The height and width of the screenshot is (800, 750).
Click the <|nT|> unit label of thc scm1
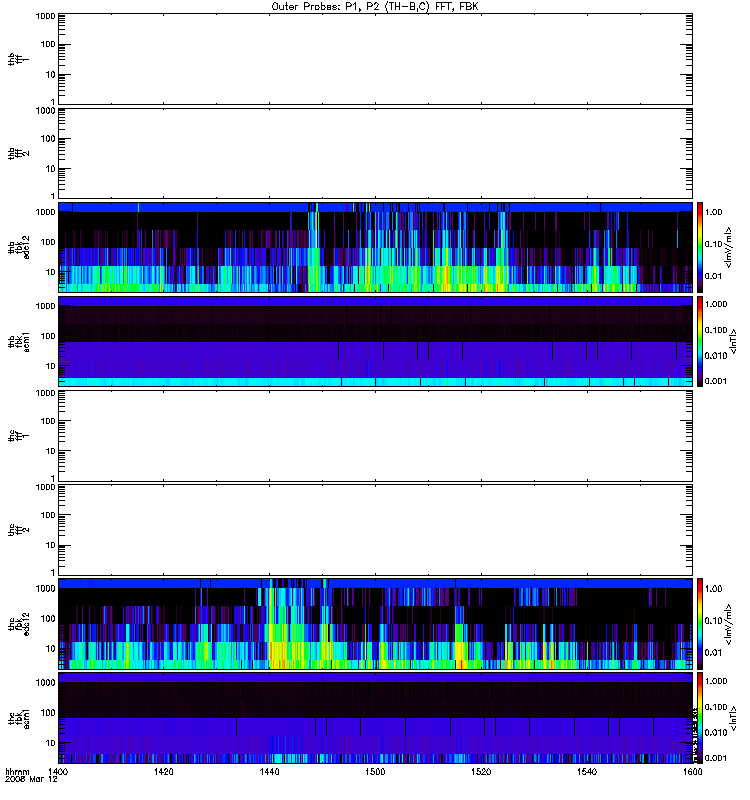pyautogui.click(x=733, y=718)
